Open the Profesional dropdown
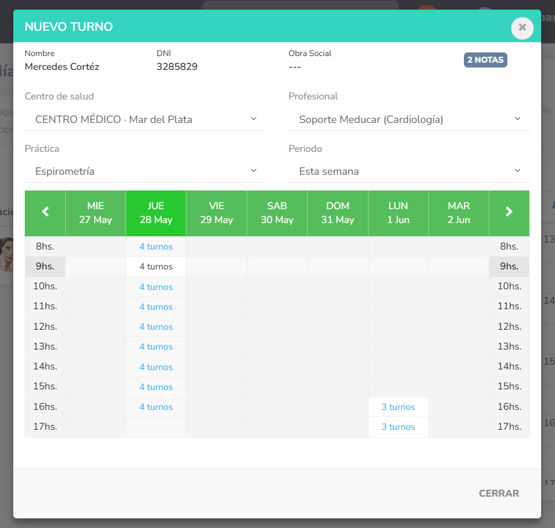 (409, 119)
